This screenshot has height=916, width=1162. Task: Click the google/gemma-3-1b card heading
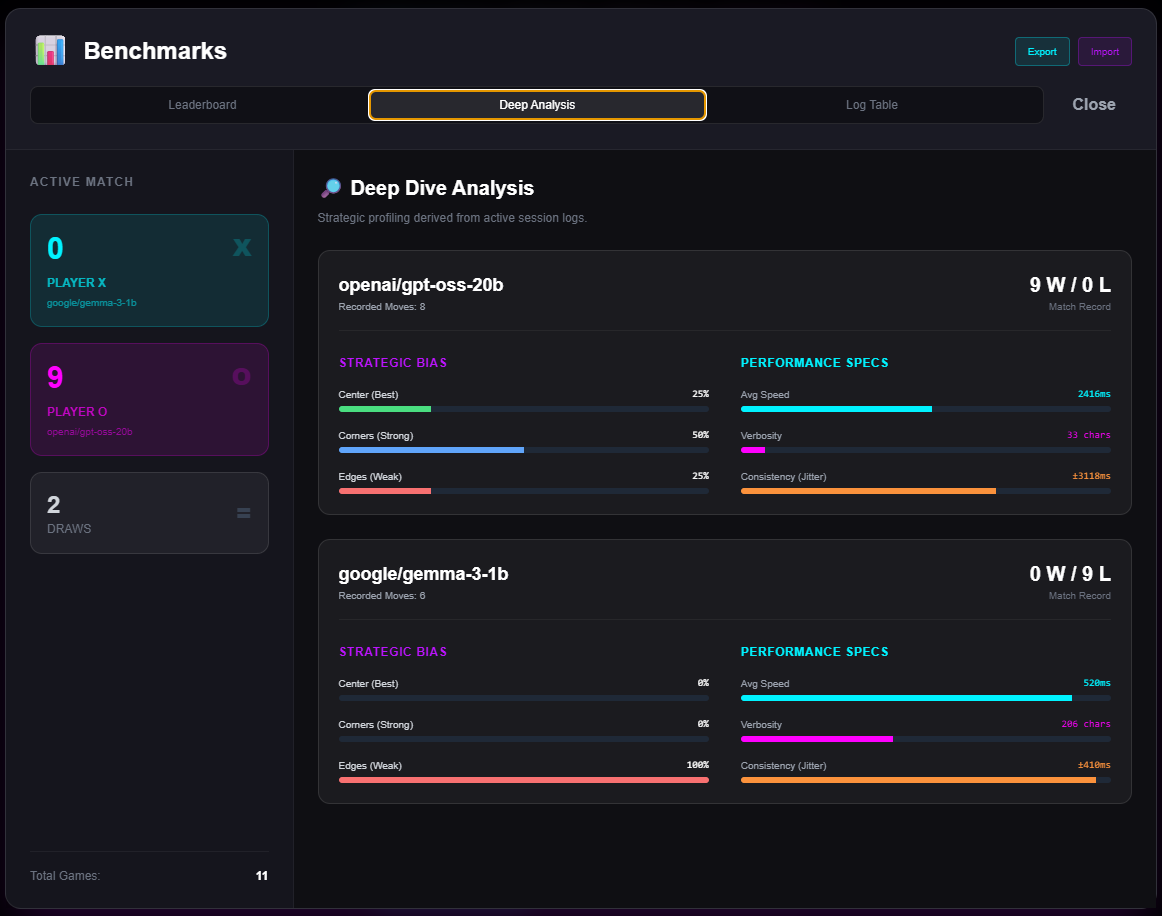423,574
